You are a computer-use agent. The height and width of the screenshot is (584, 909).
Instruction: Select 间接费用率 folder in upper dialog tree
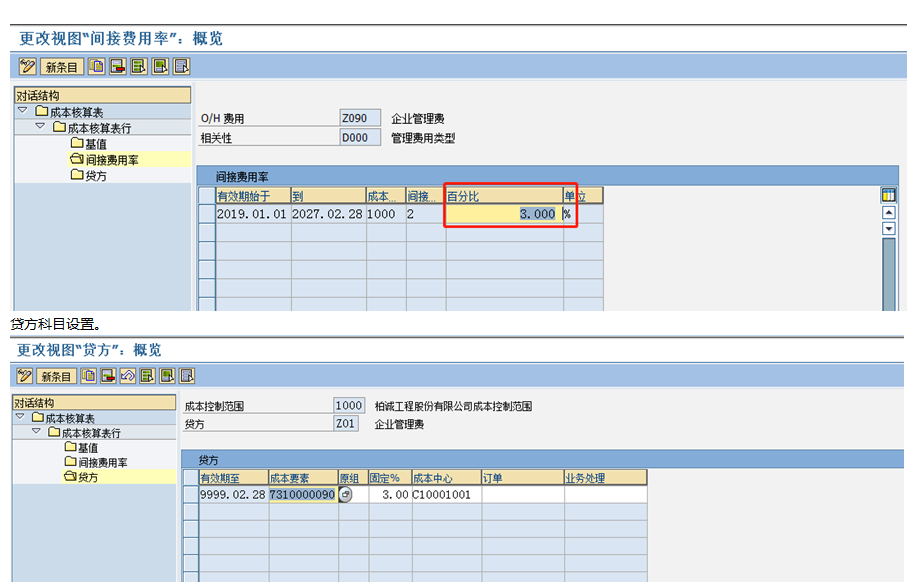[x=104, y=159]
